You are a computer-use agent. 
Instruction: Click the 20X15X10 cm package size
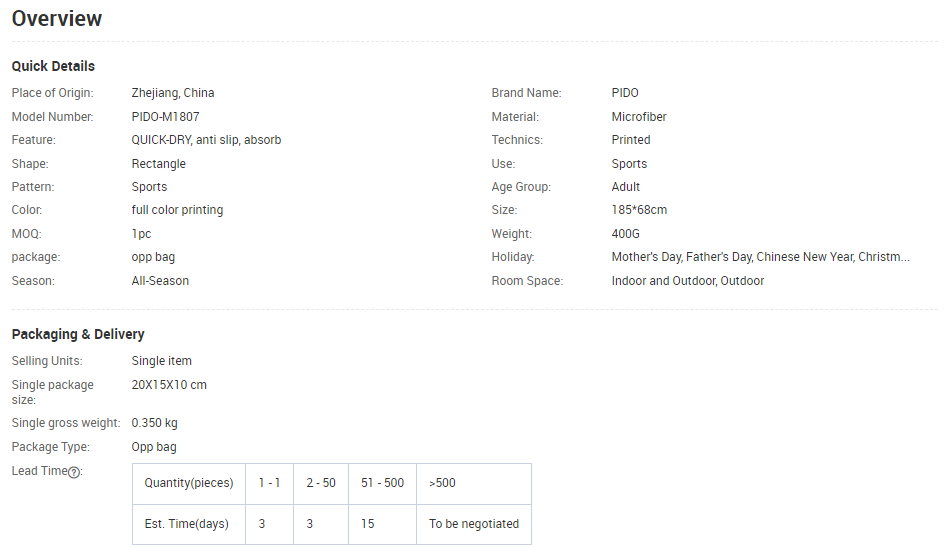point(169,385)
